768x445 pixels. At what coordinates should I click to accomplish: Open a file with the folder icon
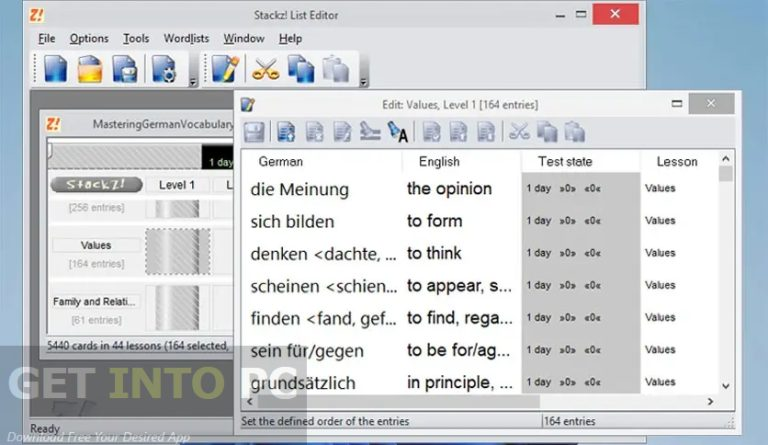[x=90, y=69]
